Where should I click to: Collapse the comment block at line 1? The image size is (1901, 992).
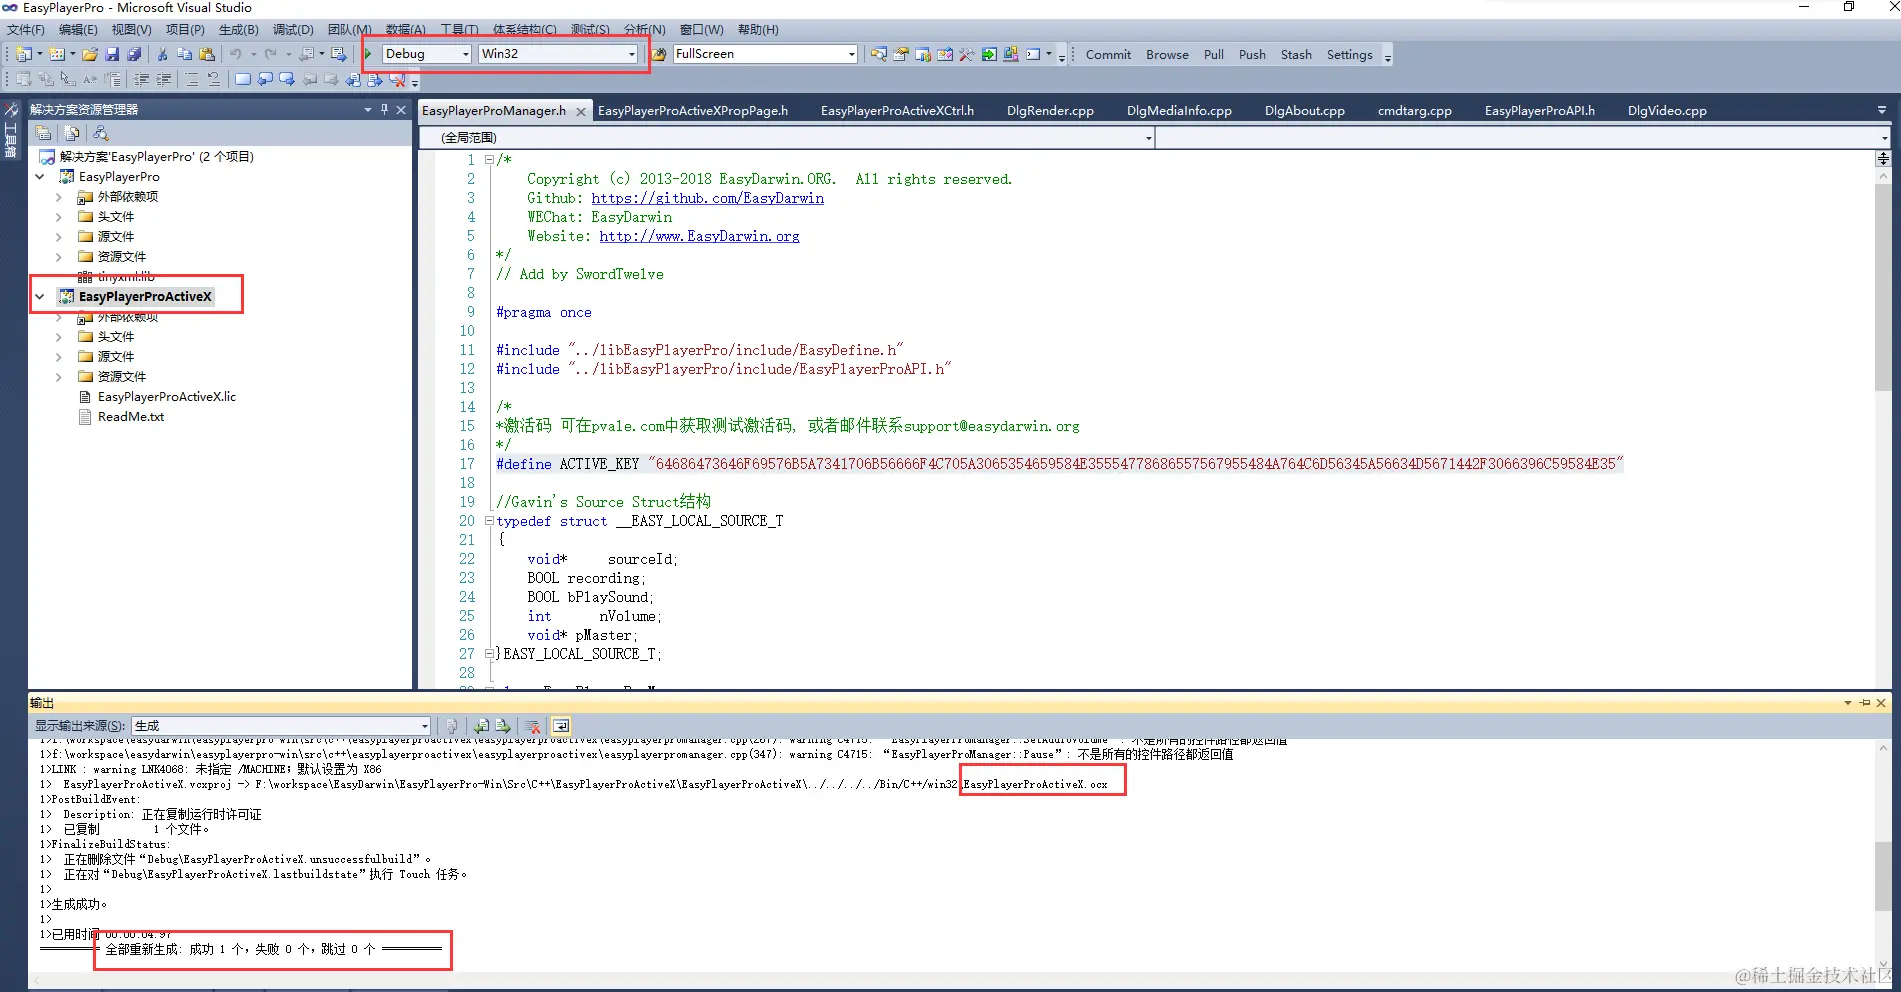(489, 160)
